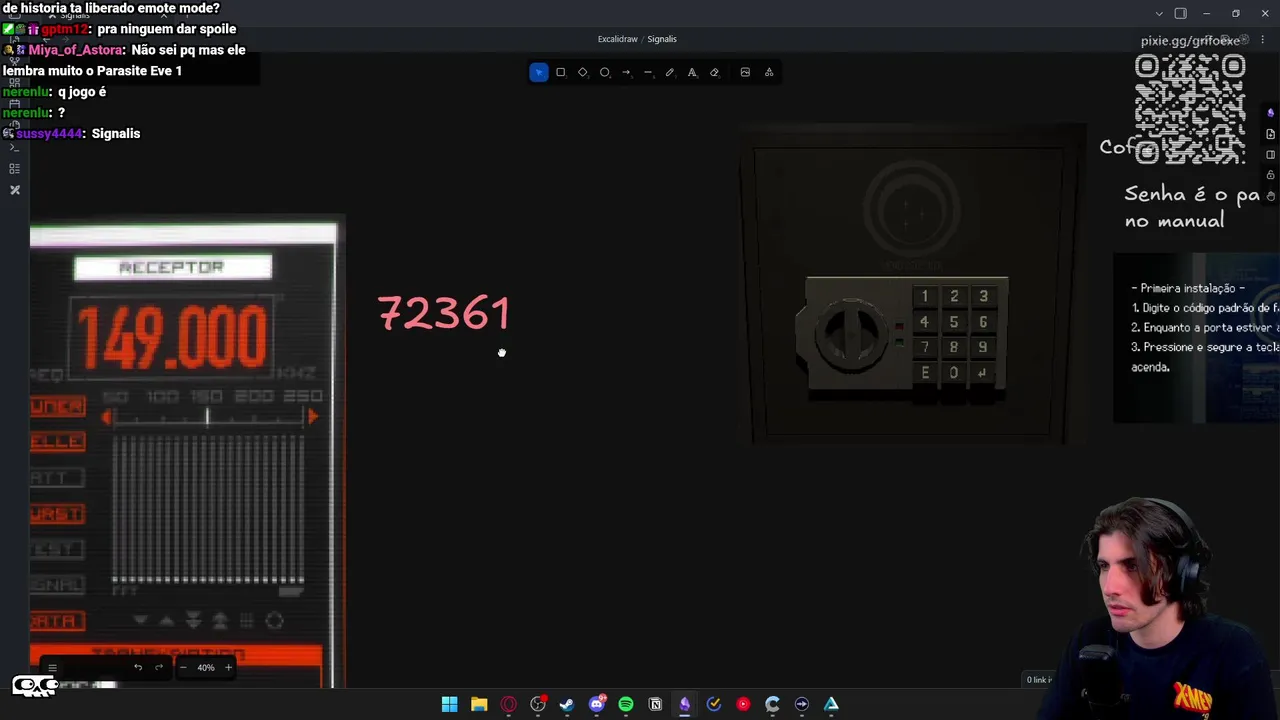Open the calendar sidebar icon
This screenshot has width=1280, height=720.
[x=14, y=105]
